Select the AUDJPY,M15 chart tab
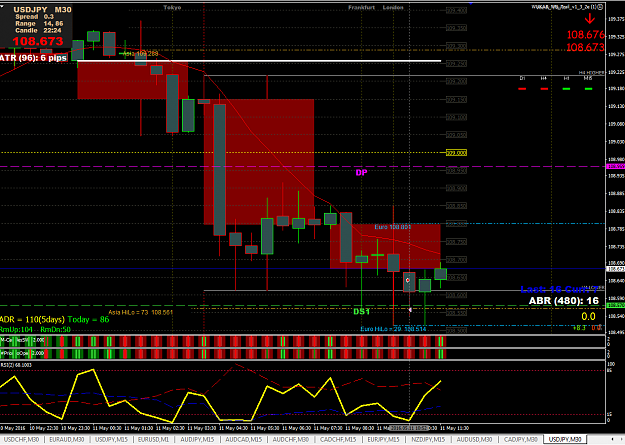 click(197, 439)
